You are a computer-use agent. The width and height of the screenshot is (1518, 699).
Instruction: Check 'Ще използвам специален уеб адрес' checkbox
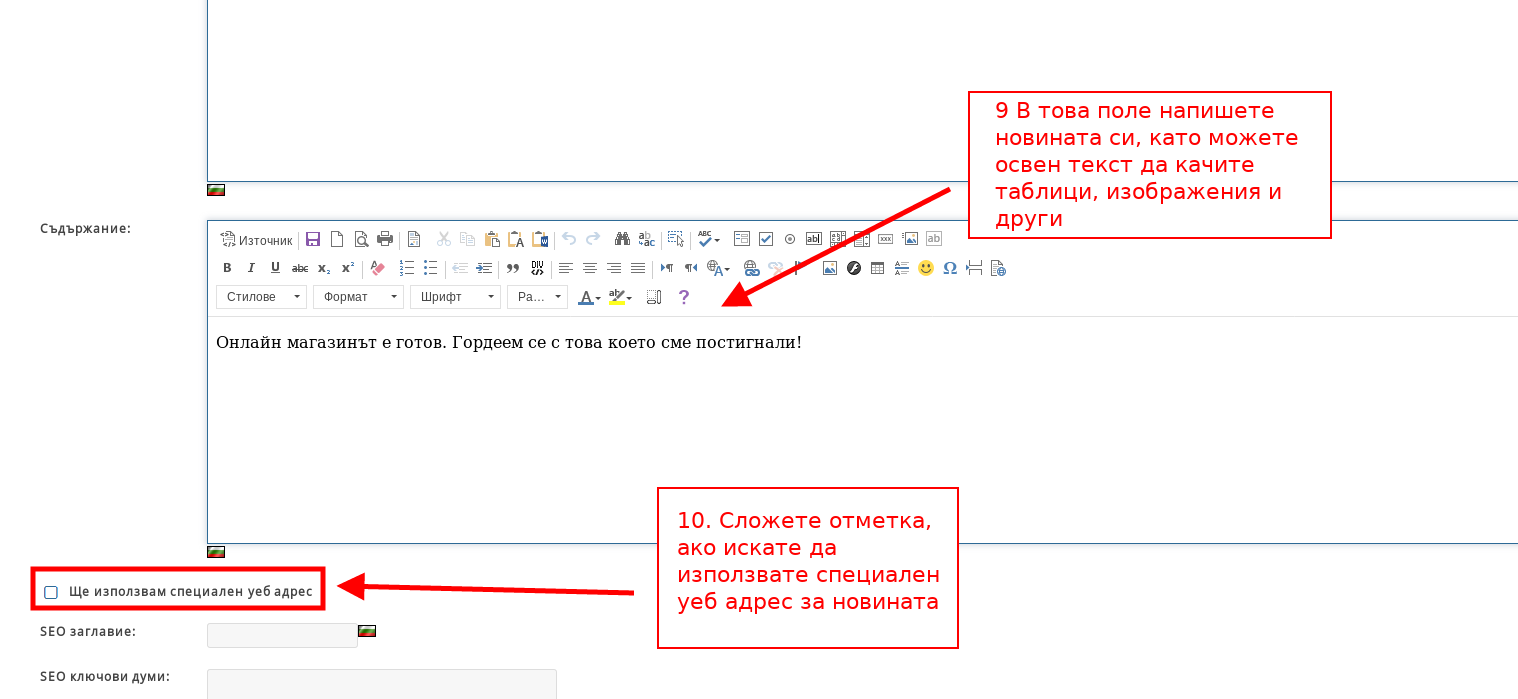tap(51, 592)
